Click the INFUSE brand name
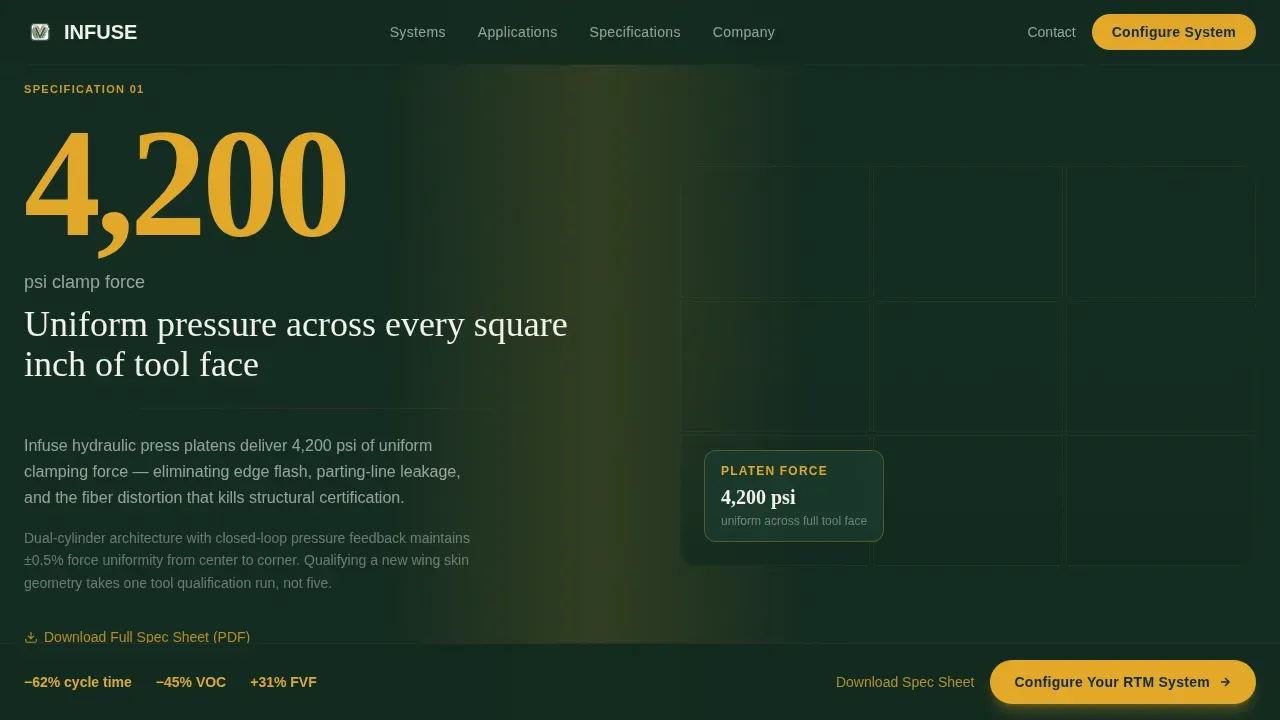Image resolution: width=1280 pixels, height=720 pixels. click(x=100, y=32)
